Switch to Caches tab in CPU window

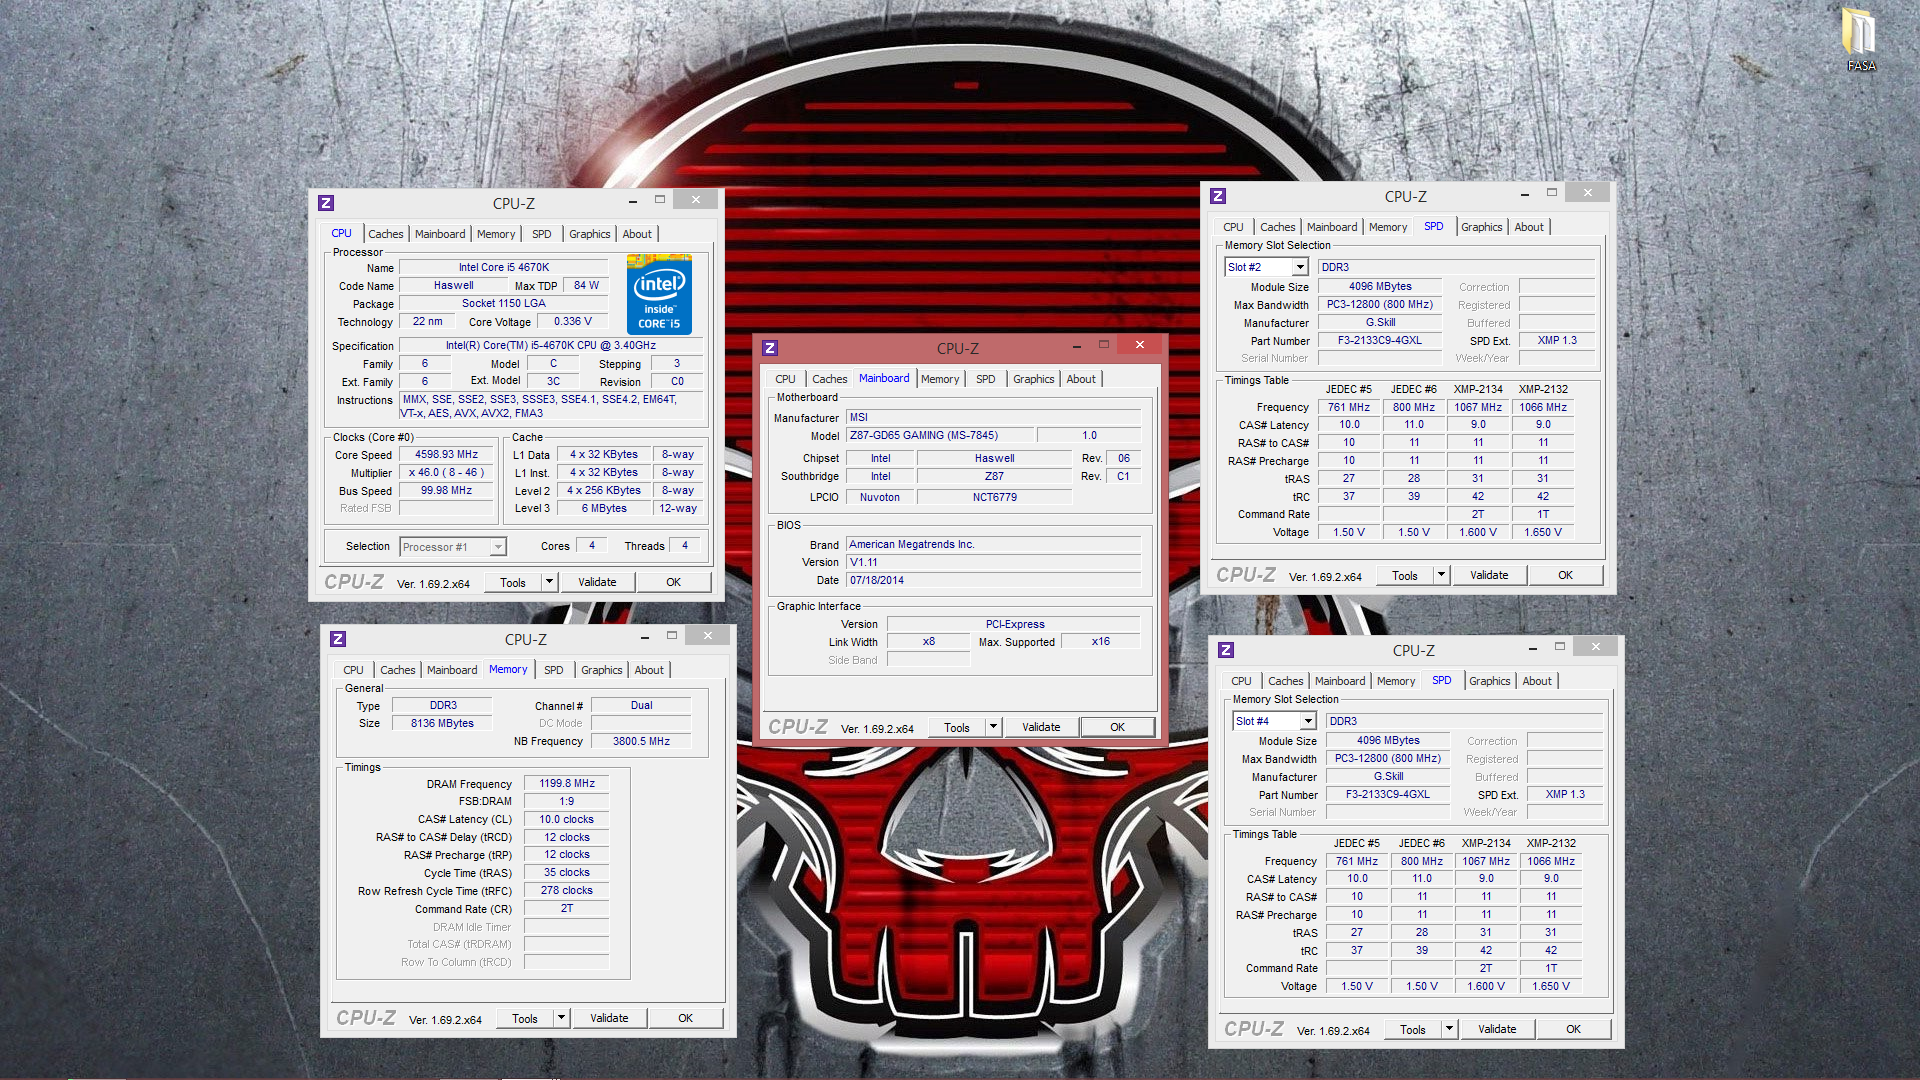coord(385,234)
